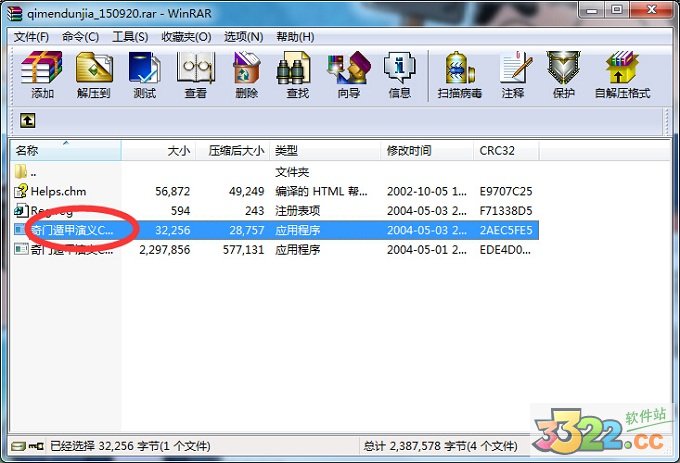The height and width of the screenshot is (463, 680).
Task: Click the WinRAR title bar app icon
Action: 14,13
